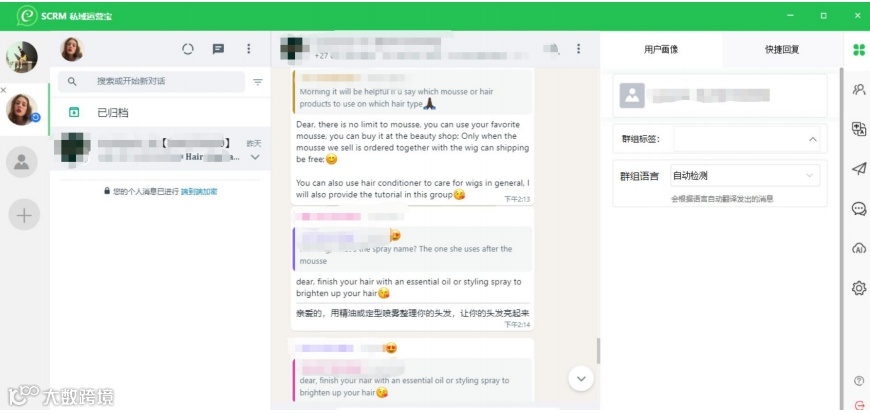Screen dimensions: 870x413
Task: Click the 搜索或开始新对话 search field
Action: coord(151,82)
